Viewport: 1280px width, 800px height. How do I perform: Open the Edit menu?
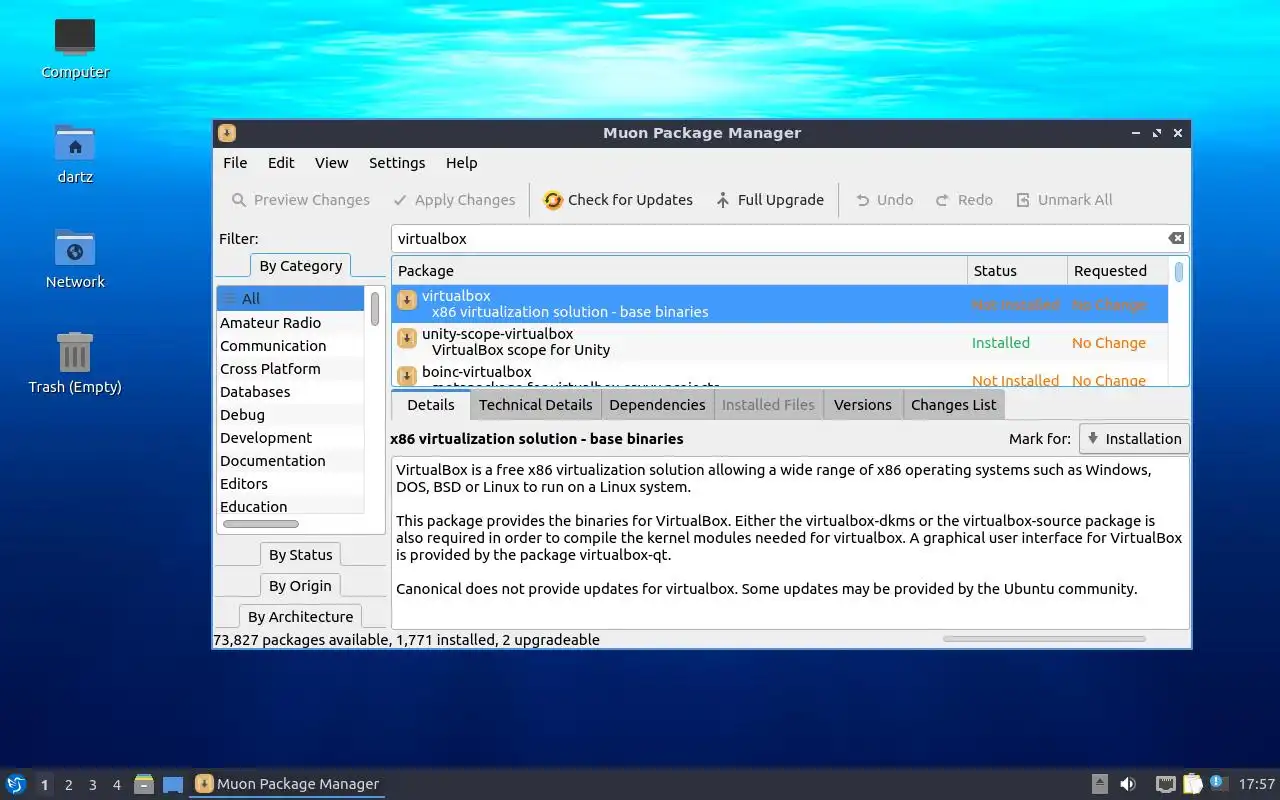click(281, 163)
